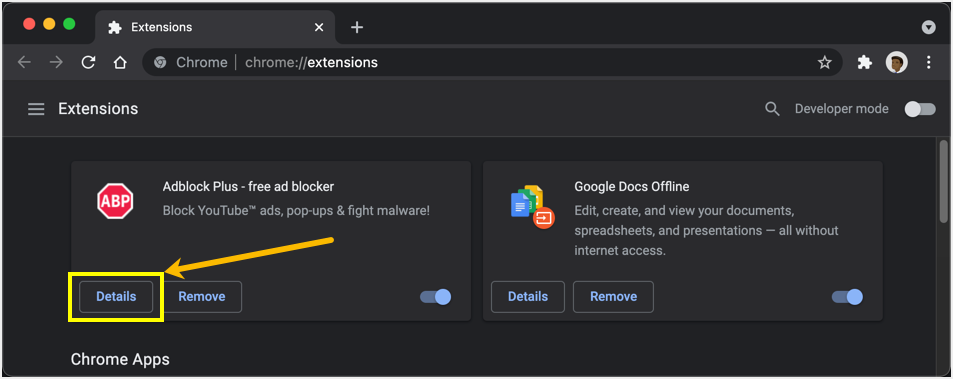Click the "Block YouTube™ ads" description text
The width and height of the screenshot is (953, 379).
296,211
